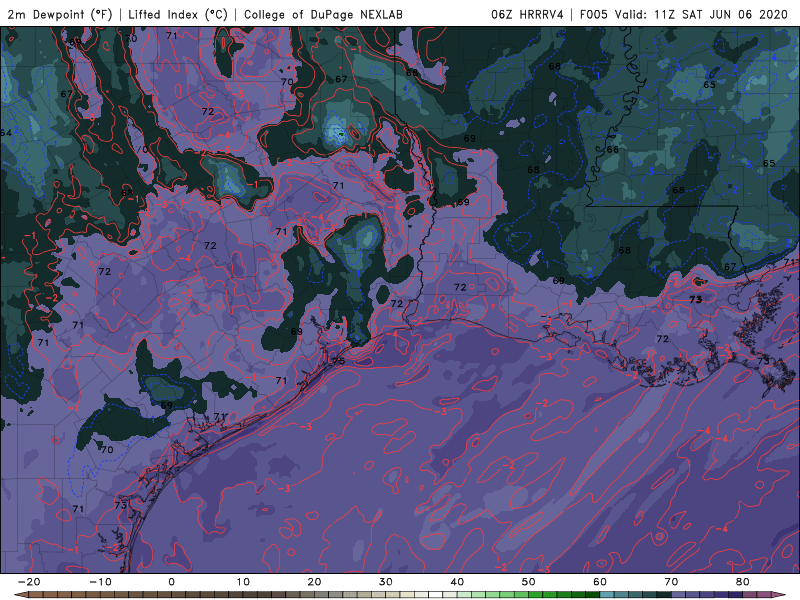The width and height of the screenshot is (800, 600).
Task: Click the "64" dewpoint value at left edge
Action: (6, 133)
